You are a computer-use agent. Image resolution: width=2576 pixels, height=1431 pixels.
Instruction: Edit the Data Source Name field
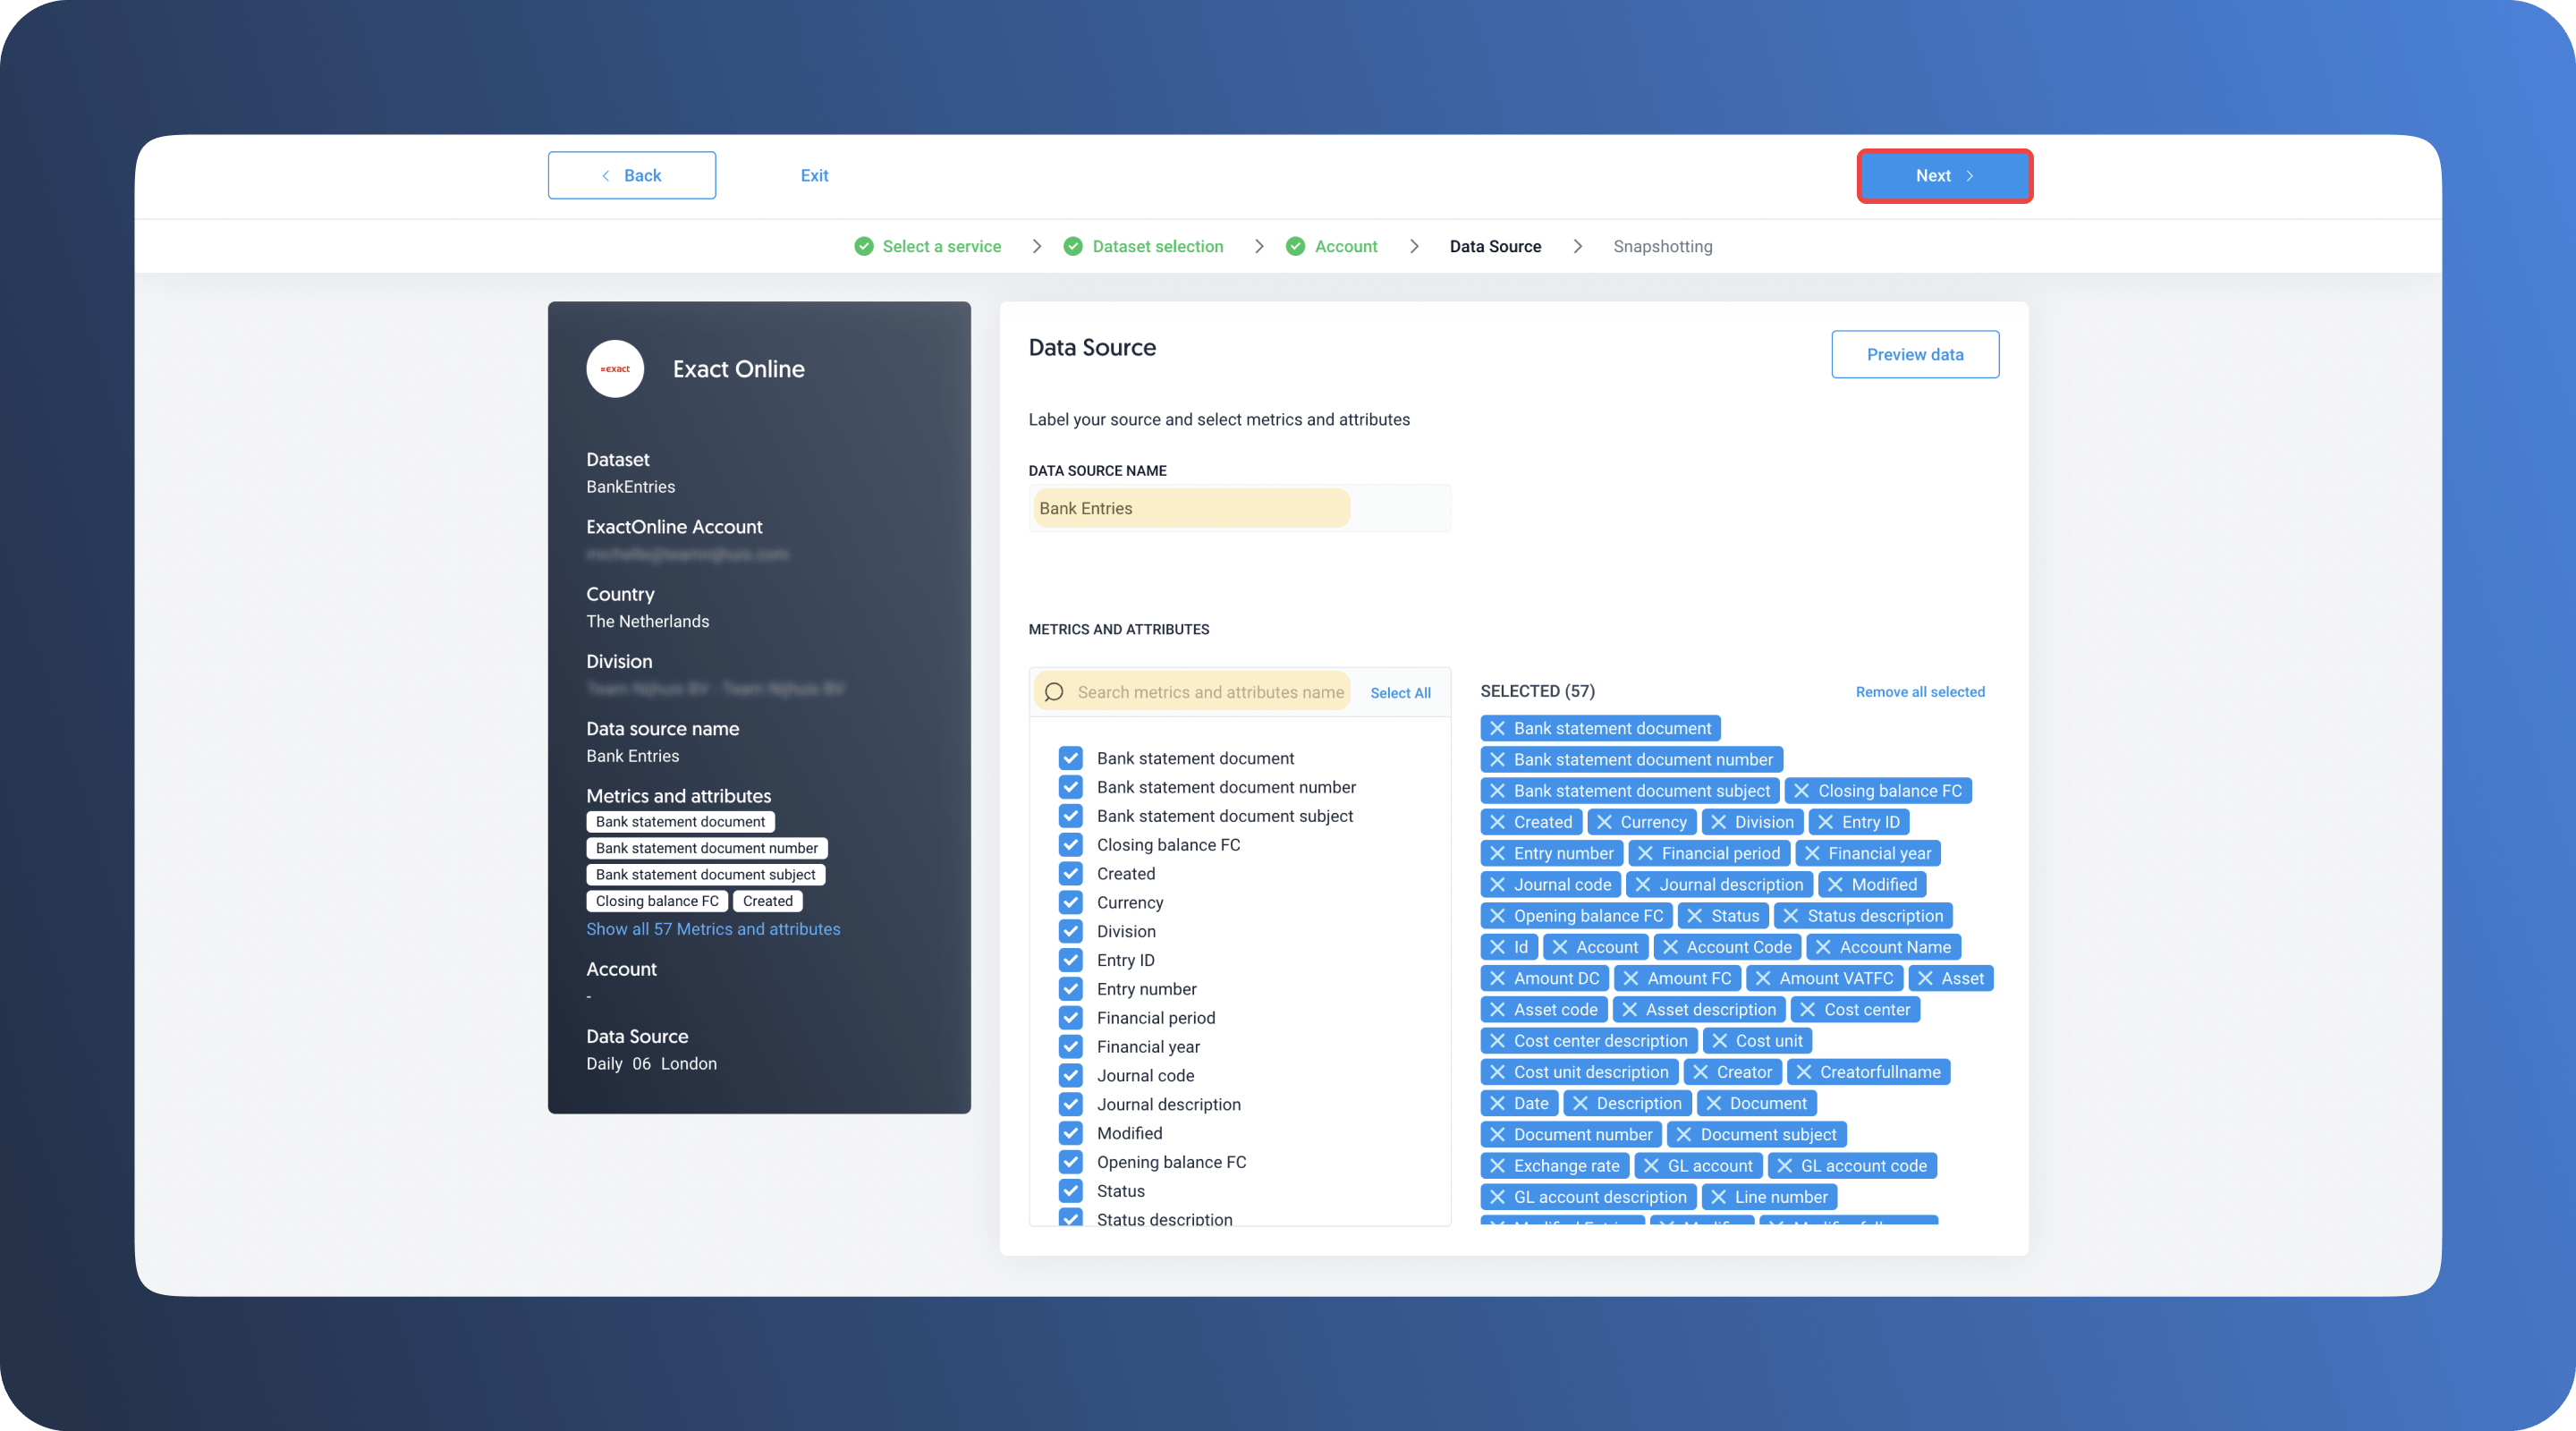tap(1239, 508)
